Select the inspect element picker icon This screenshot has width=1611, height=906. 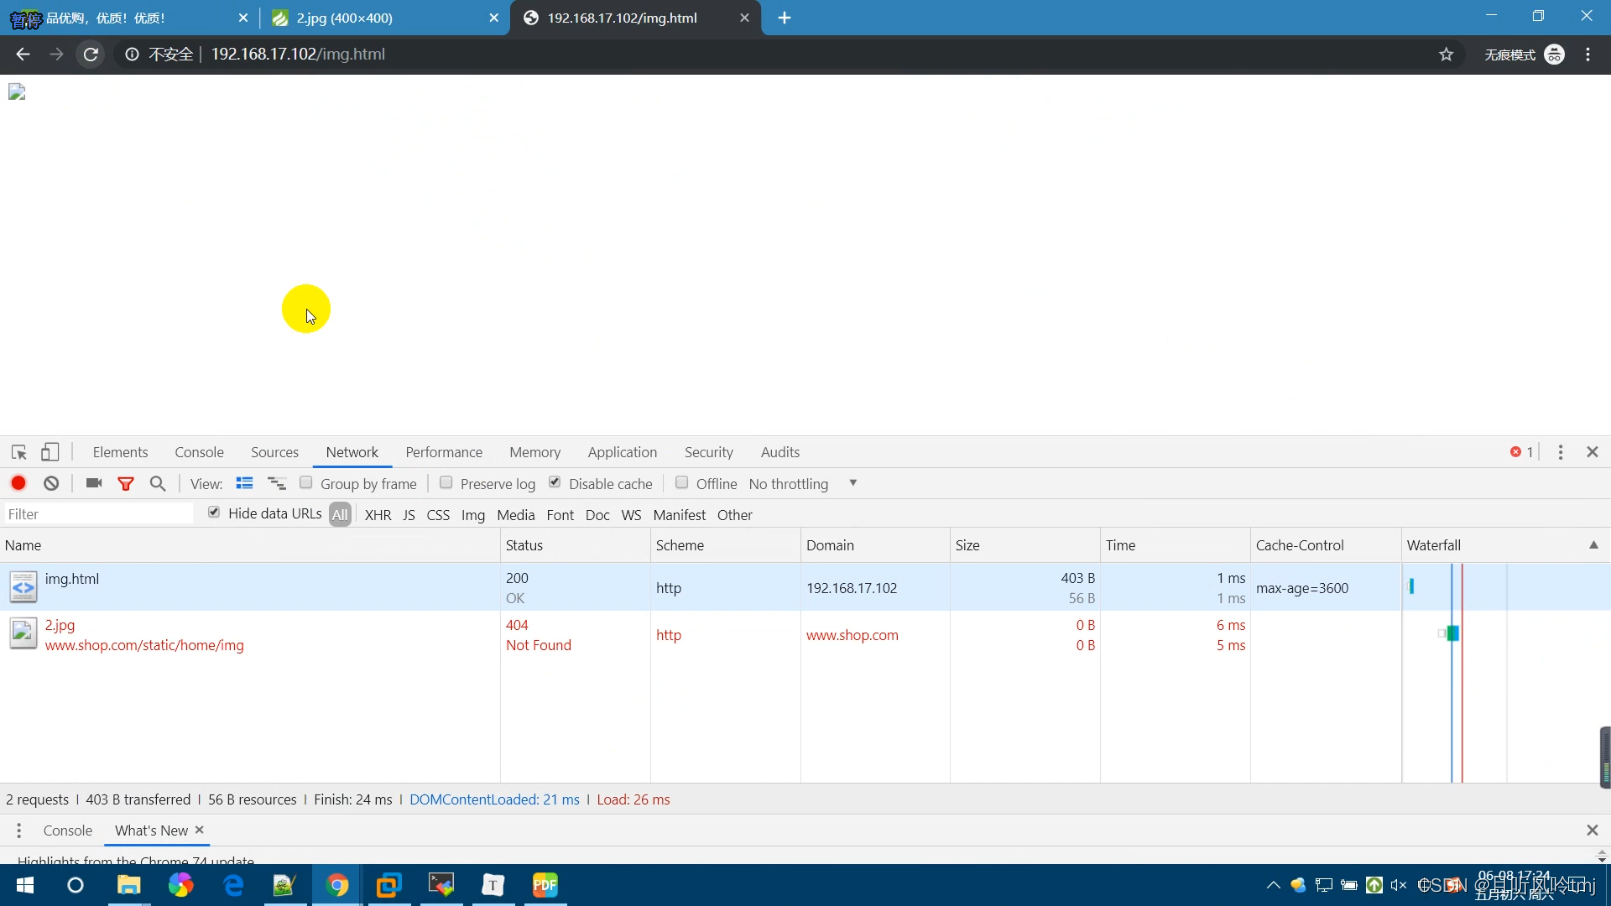19,452
